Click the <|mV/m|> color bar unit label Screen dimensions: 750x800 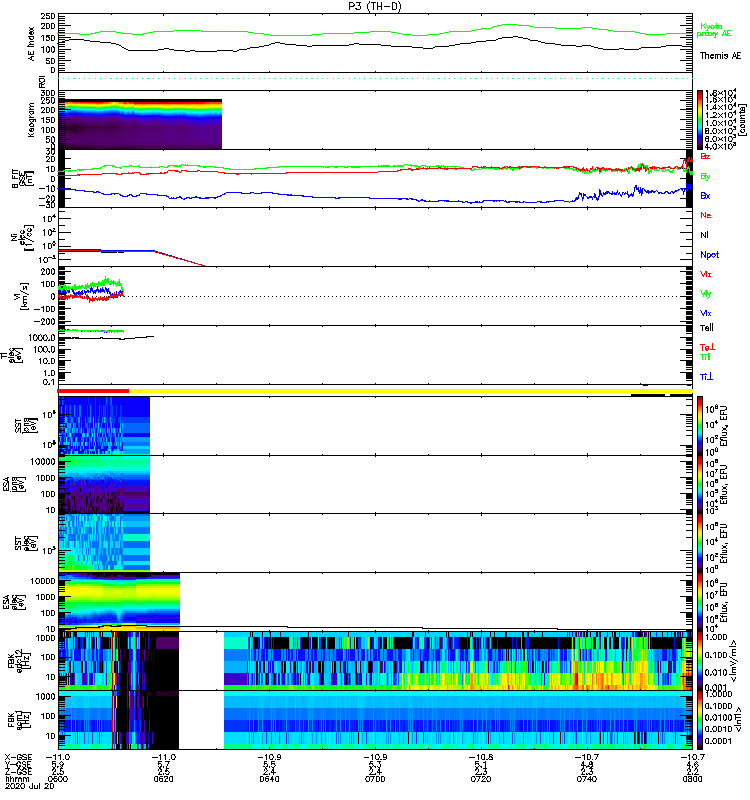coord(734,661)
